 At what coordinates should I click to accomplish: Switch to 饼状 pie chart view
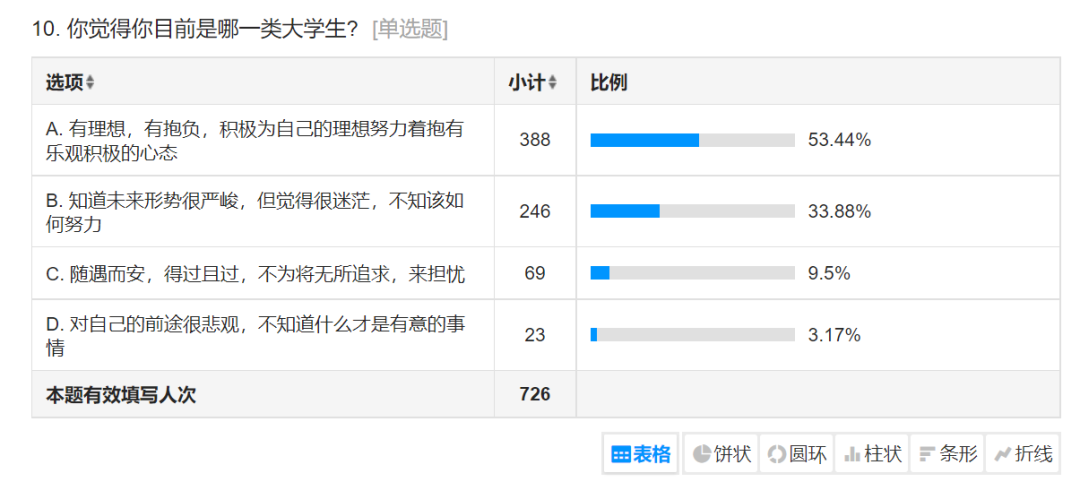pos(721,454)
